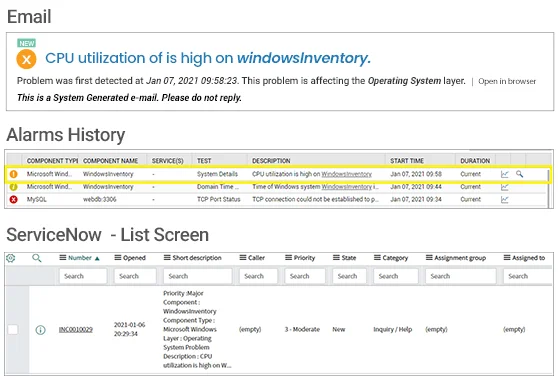Image resolution: width=558 pixels, height=380 pixels.
Task: Sort alarms by COMPONENT TYPE column header
Action: 52,161
